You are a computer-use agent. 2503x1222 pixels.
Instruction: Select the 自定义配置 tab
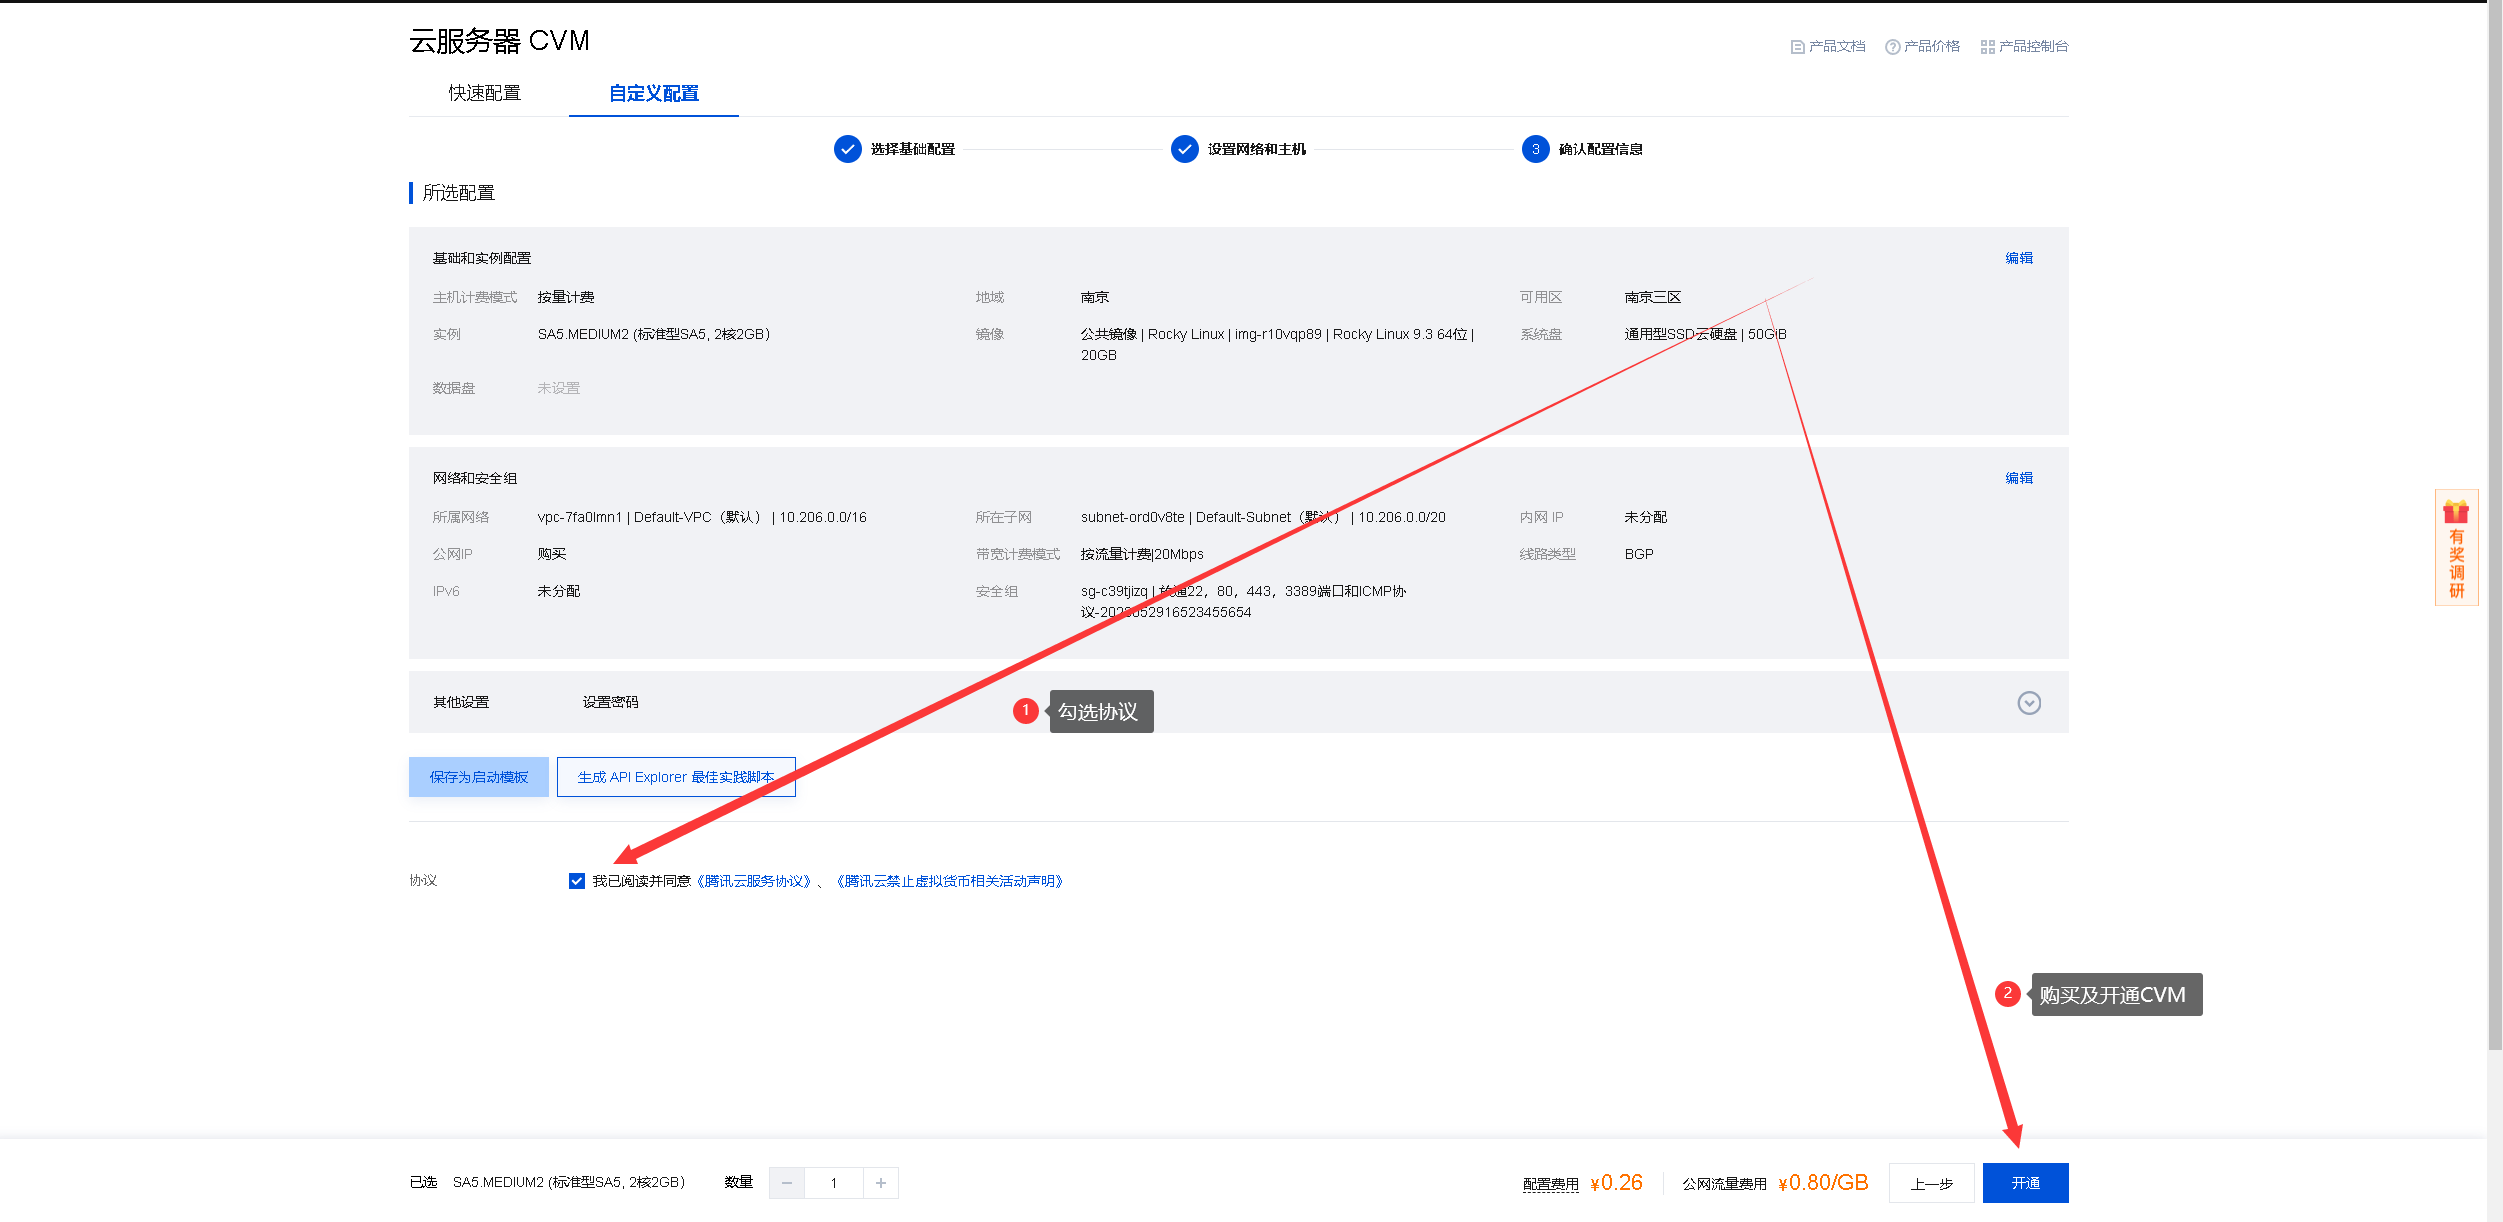(654, 93)
